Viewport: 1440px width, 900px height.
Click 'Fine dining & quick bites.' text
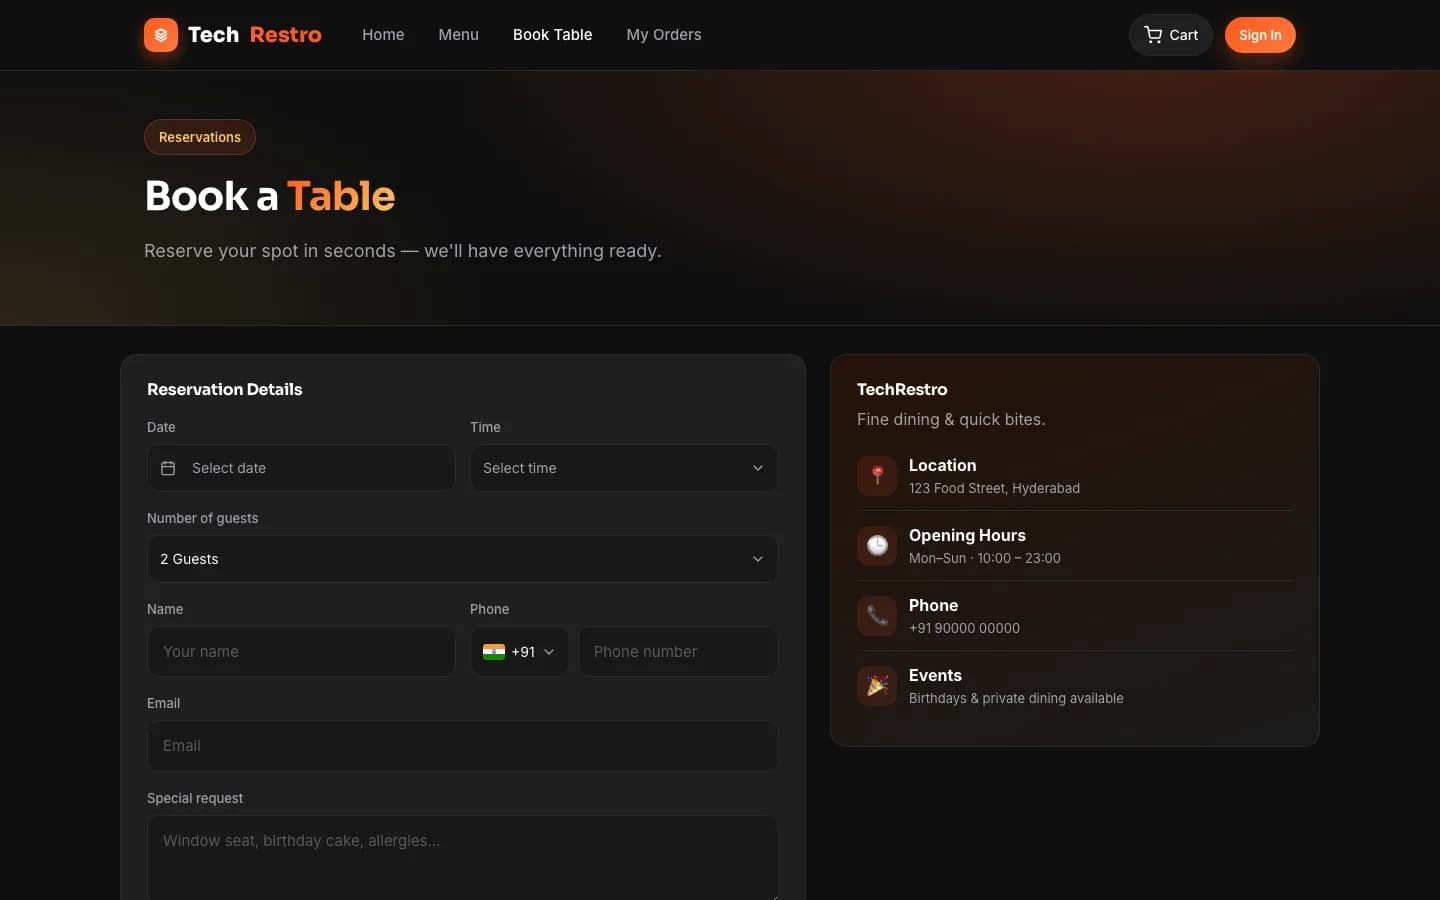pyautogui.click(x=951, y=419)
